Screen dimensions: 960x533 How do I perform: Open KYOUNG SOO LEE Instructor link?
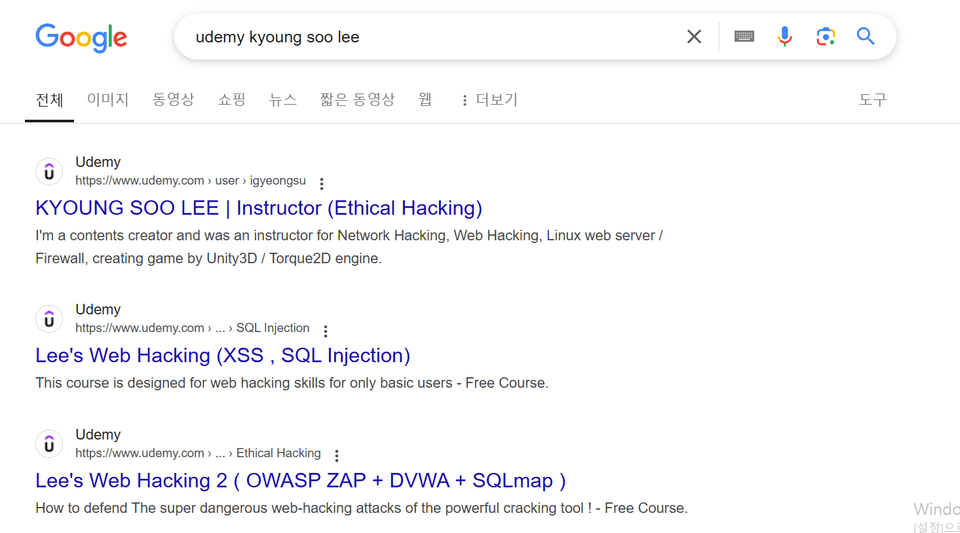[258, 208]
